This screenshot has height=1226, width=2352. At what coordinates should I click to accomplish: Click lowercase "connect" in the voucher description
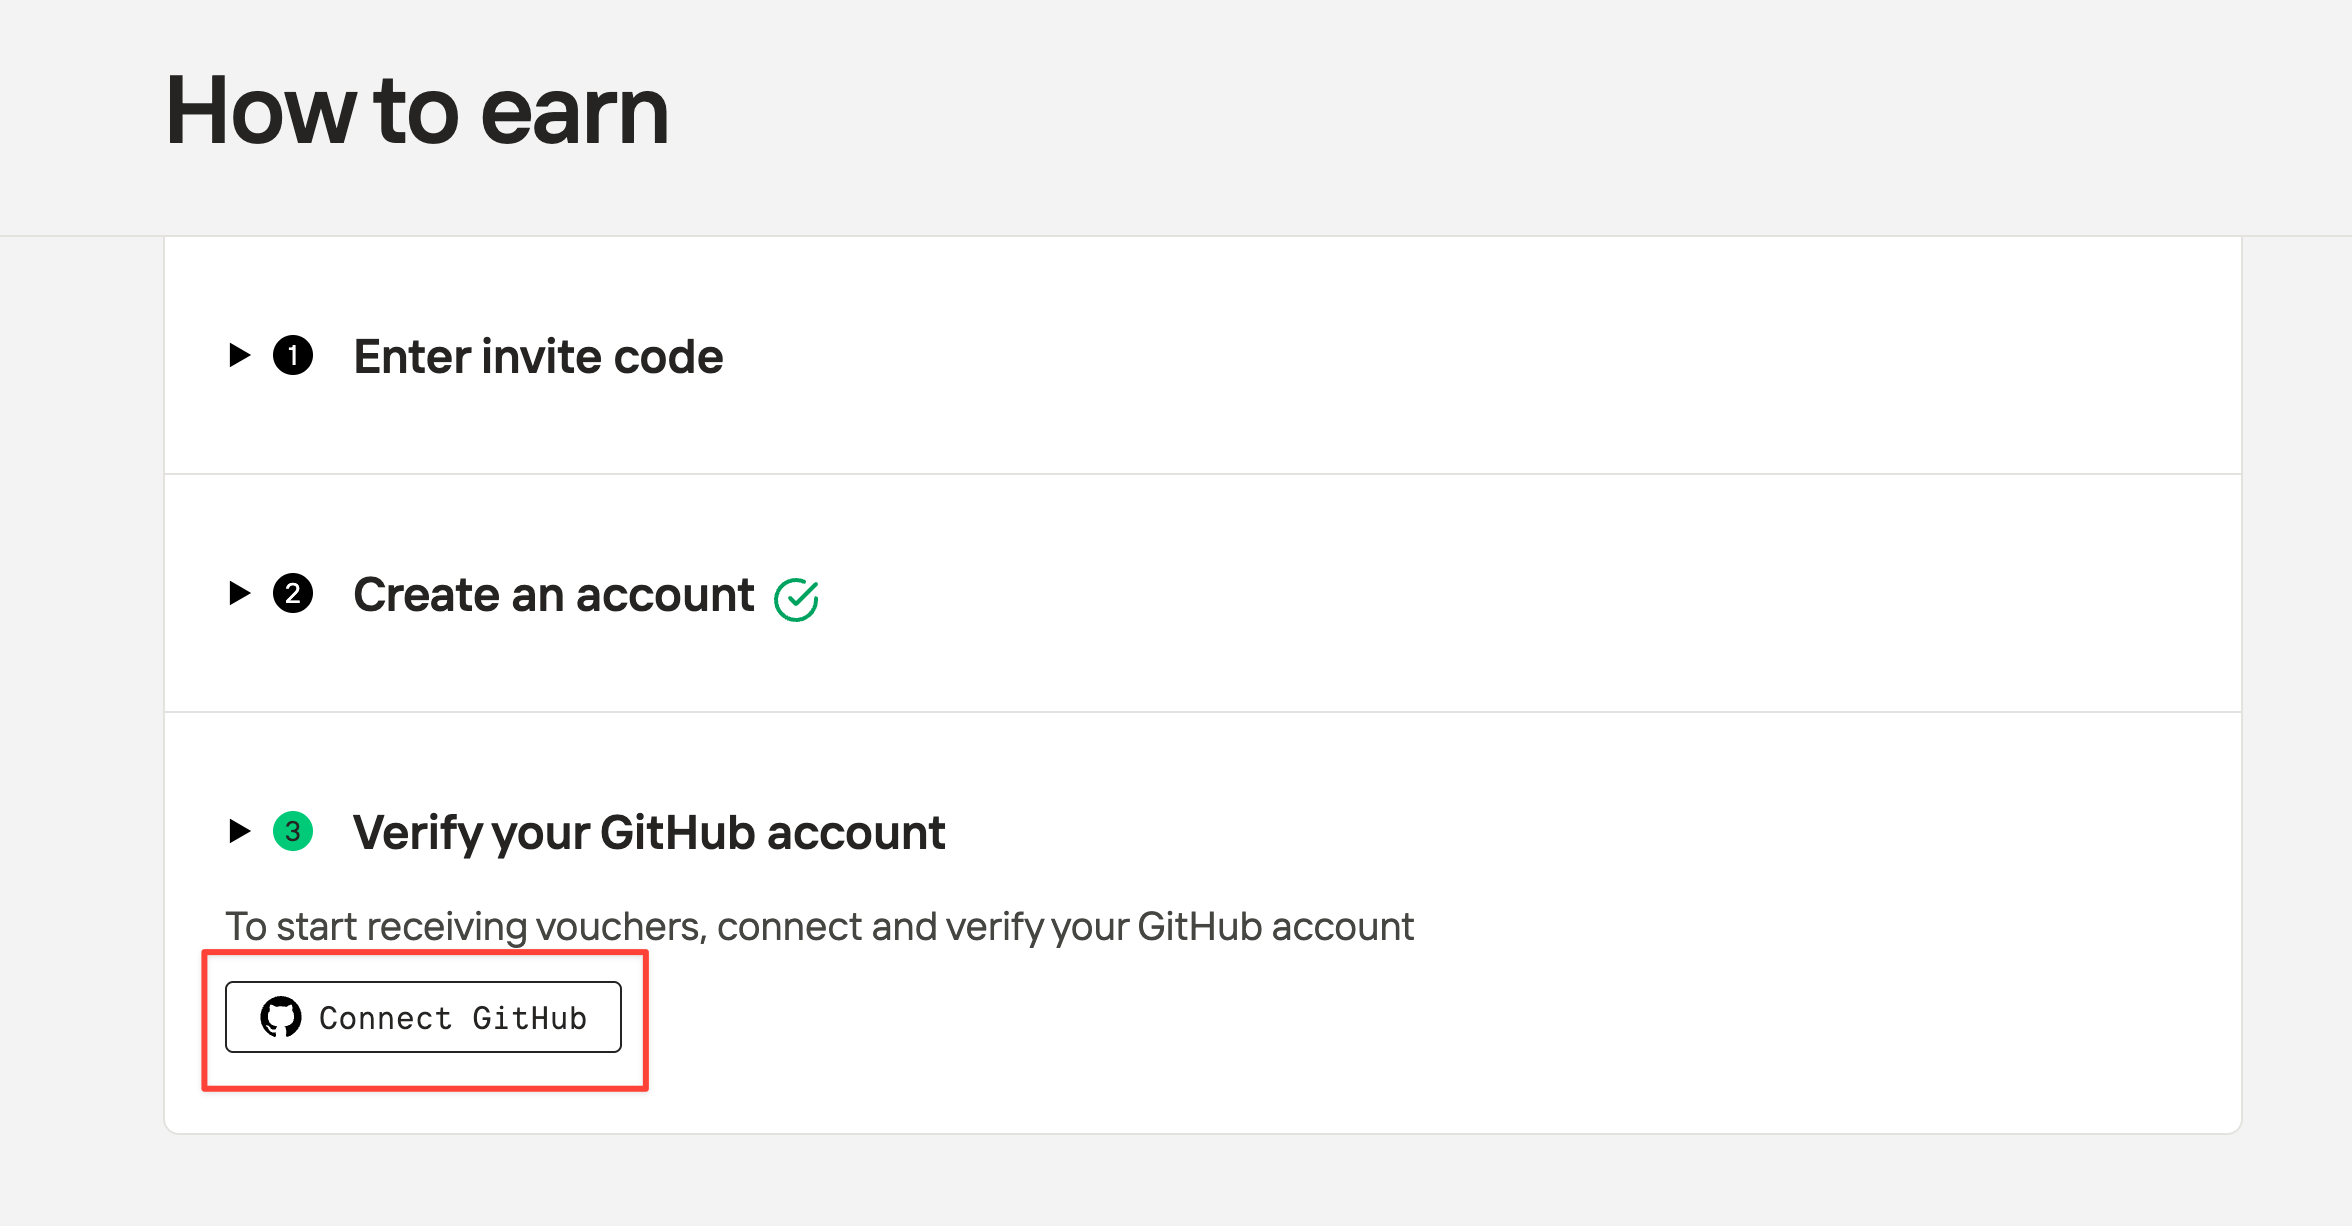click(789, 927)
